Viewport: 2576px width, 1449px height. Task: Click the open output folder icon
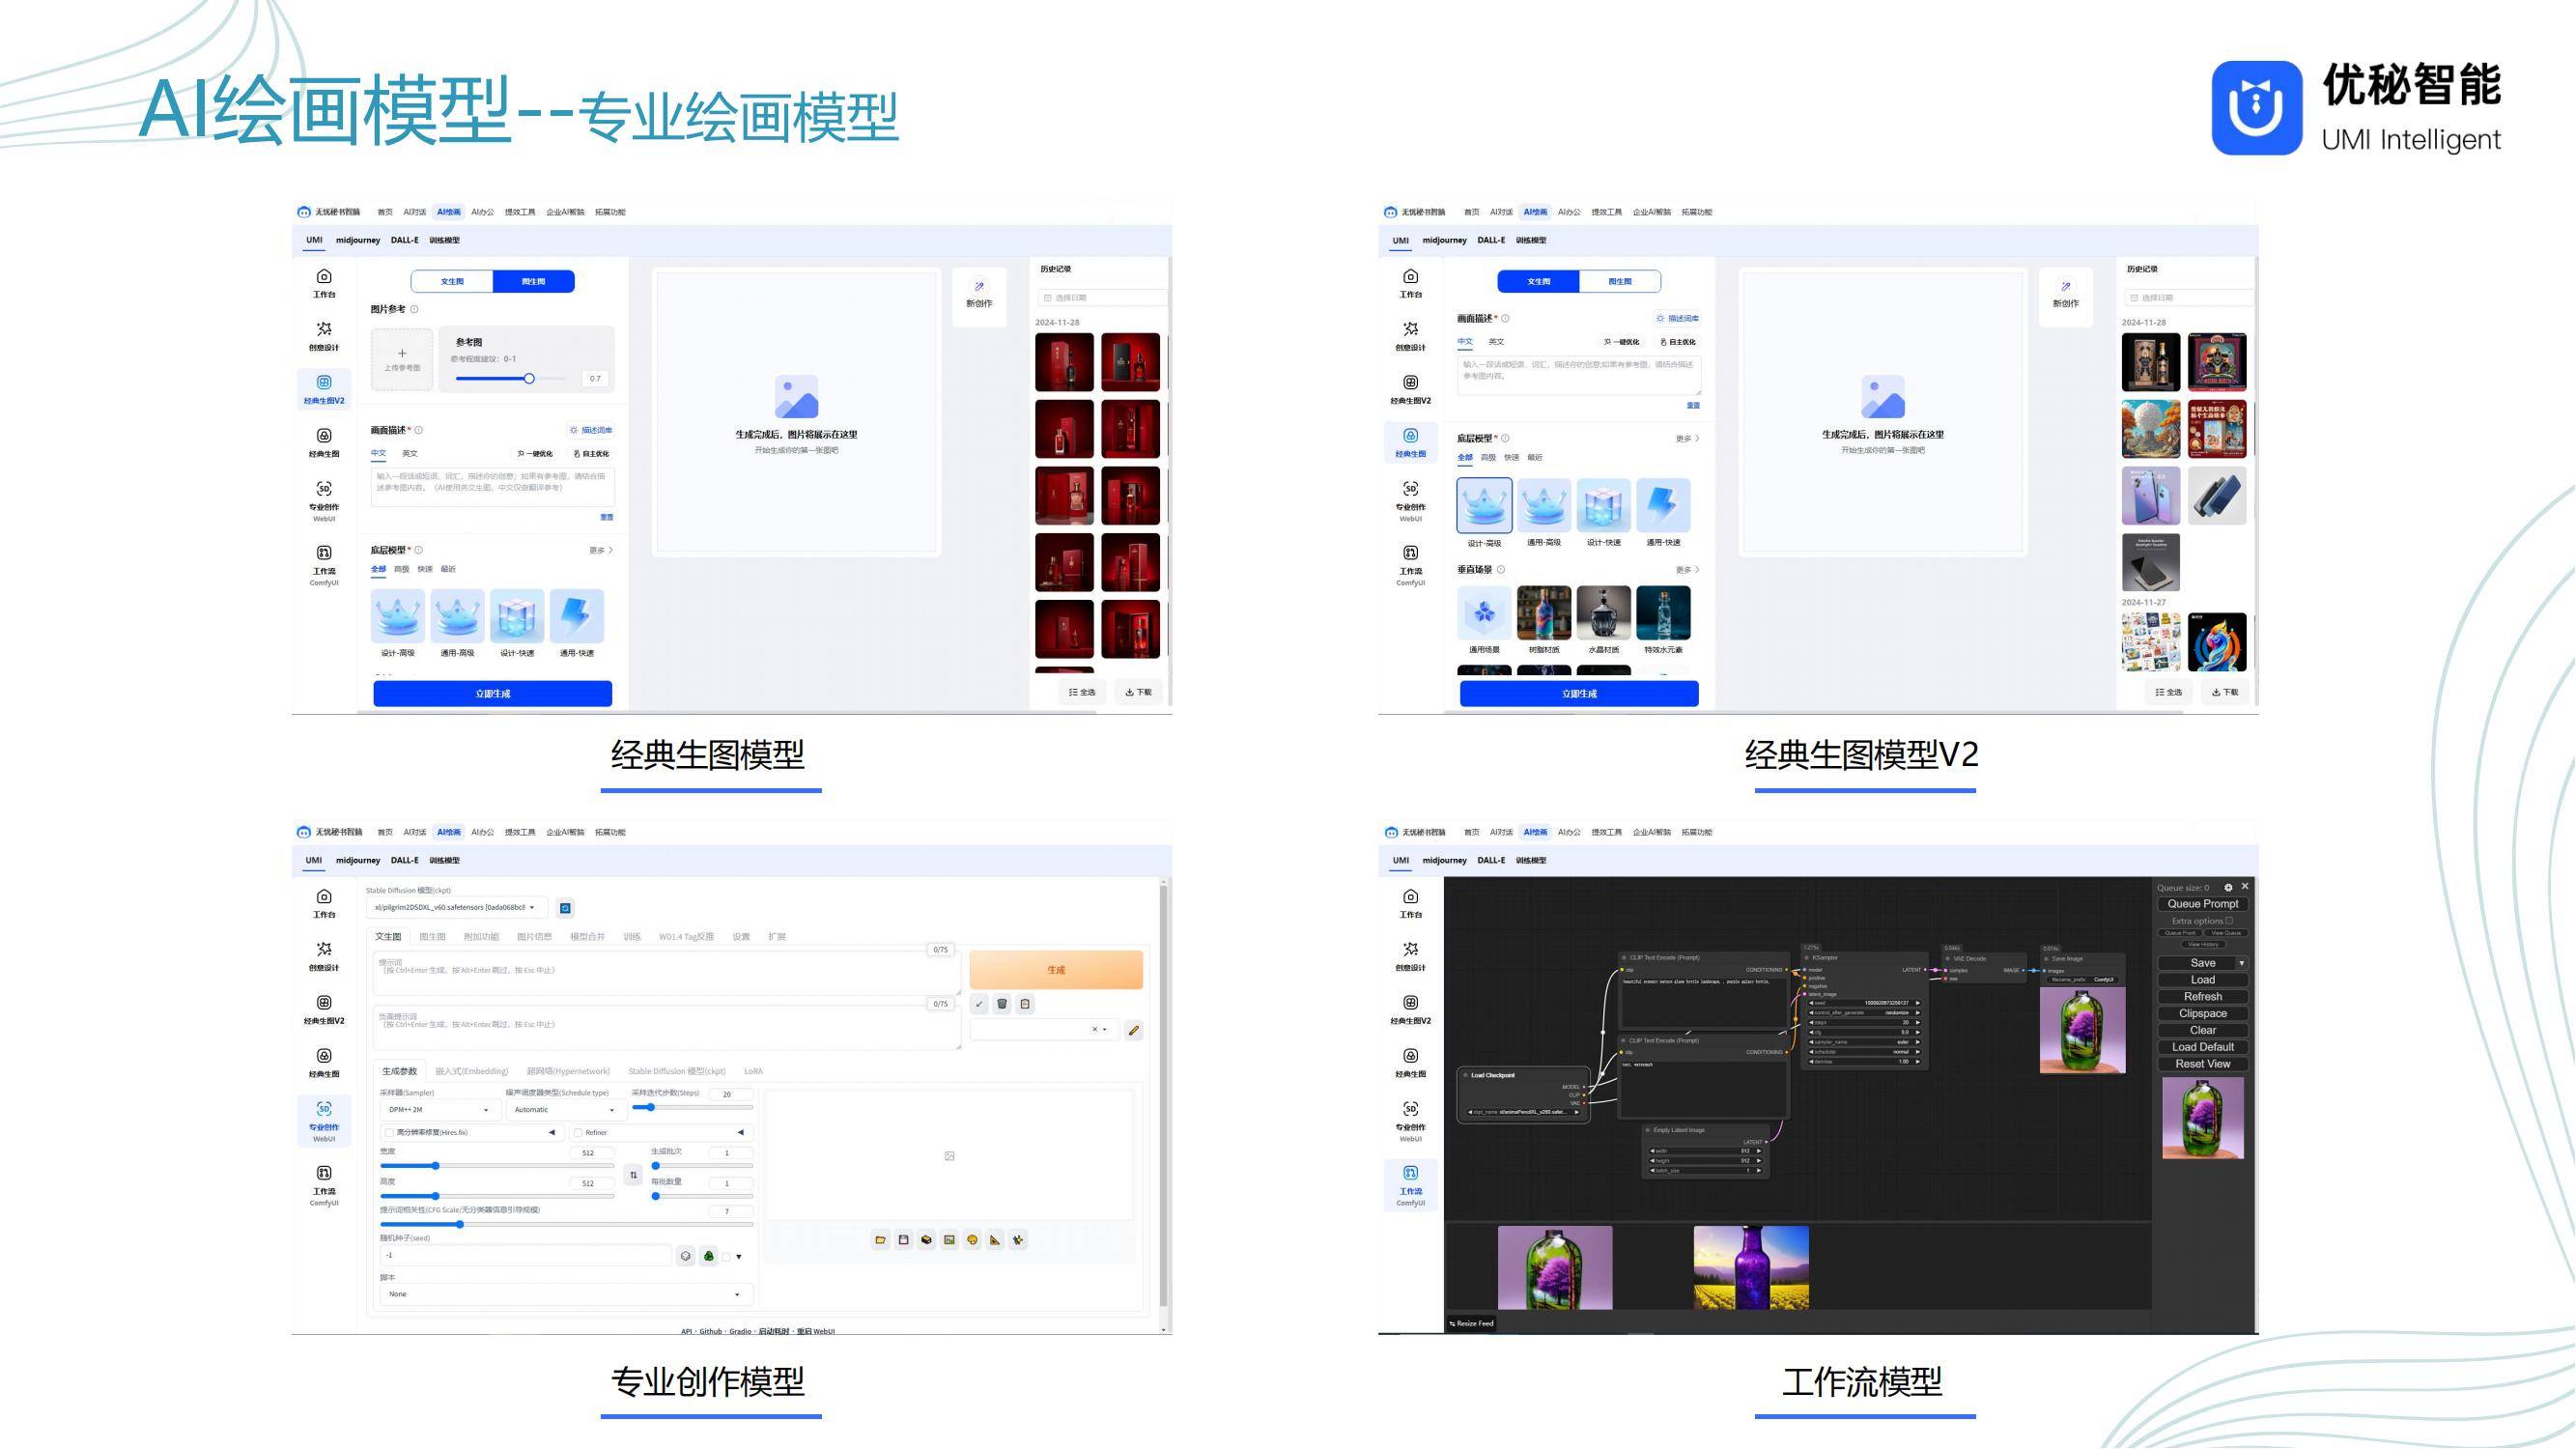tap(880, 1240)
